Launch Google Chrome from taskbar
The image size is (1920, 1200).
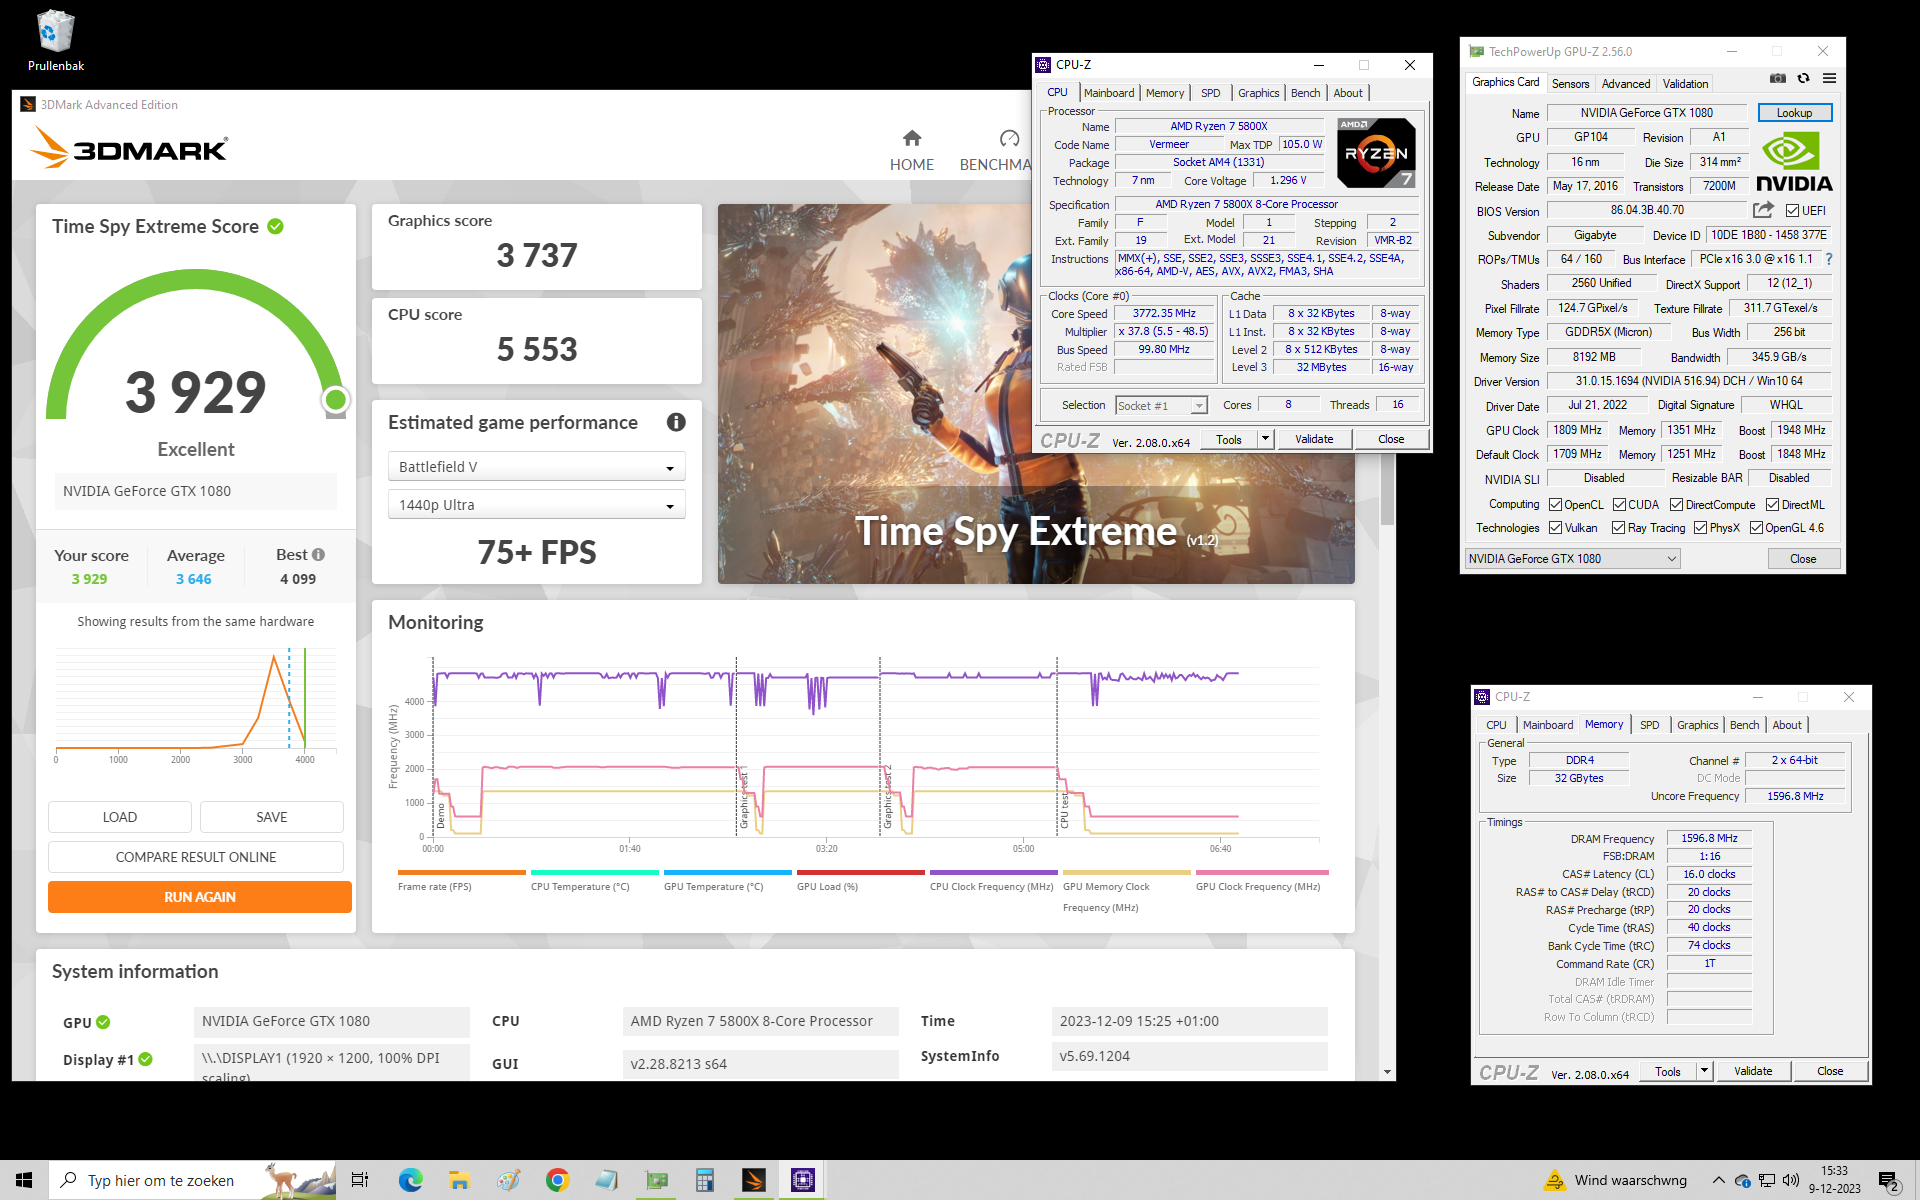[557, 1180]
